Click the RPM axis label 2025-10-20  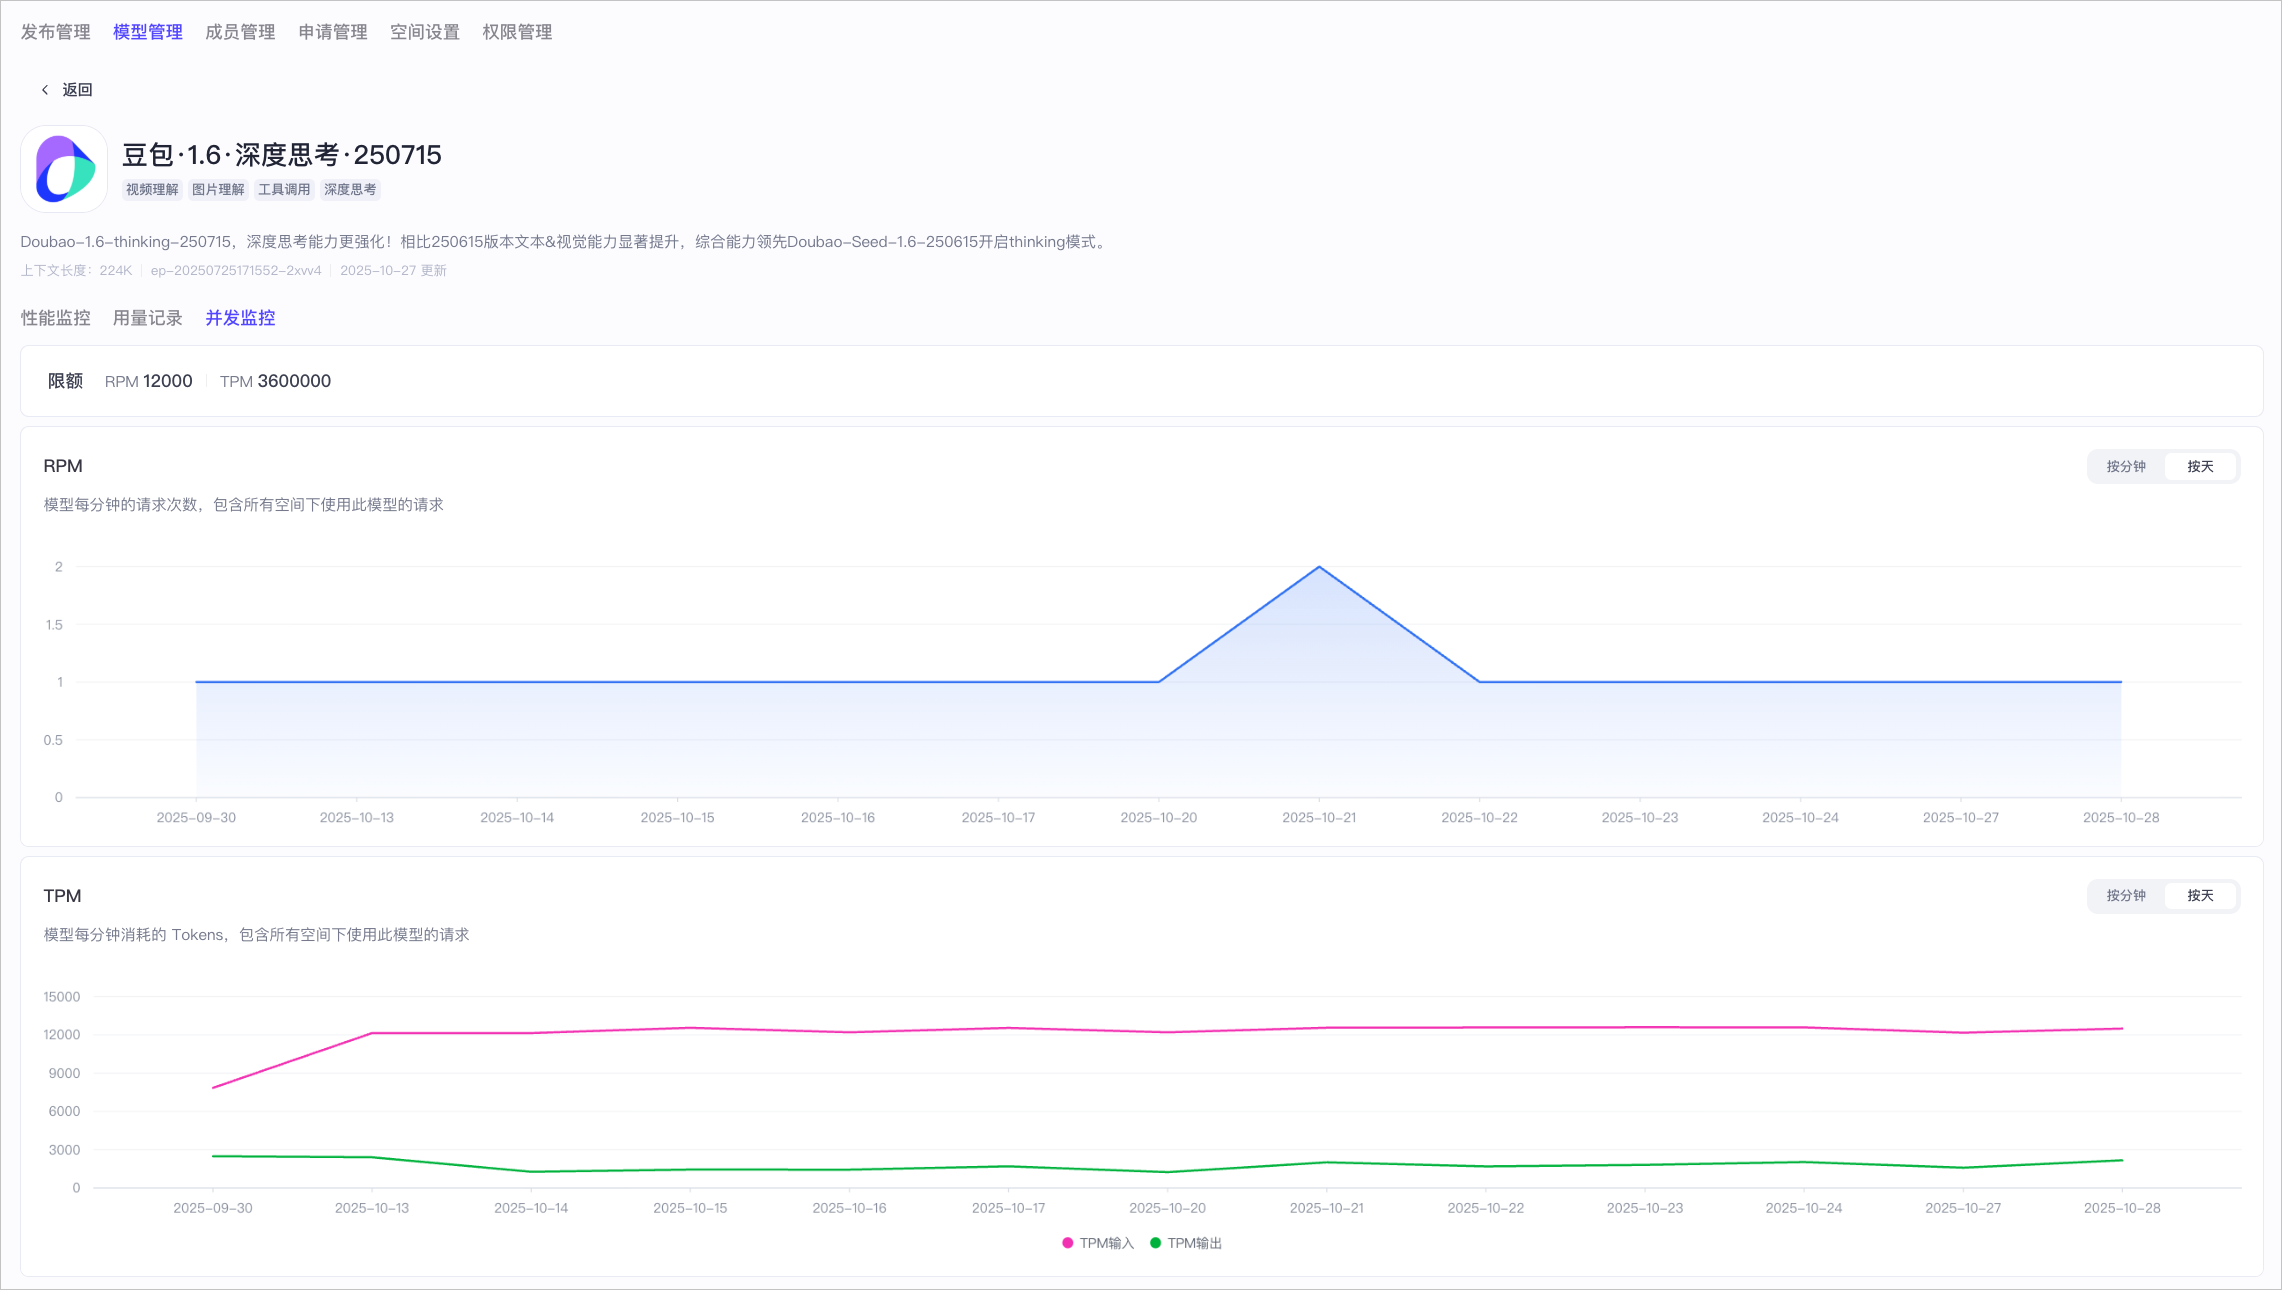click(x=1158, y=817)
